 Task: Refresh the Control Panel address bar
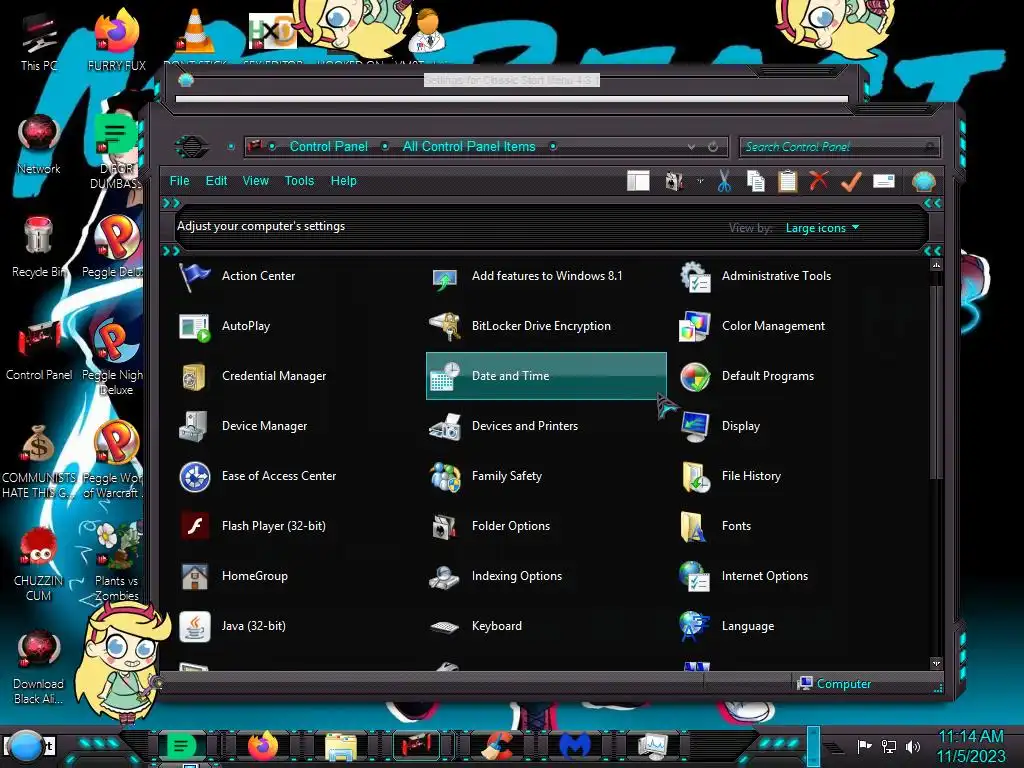713,147
